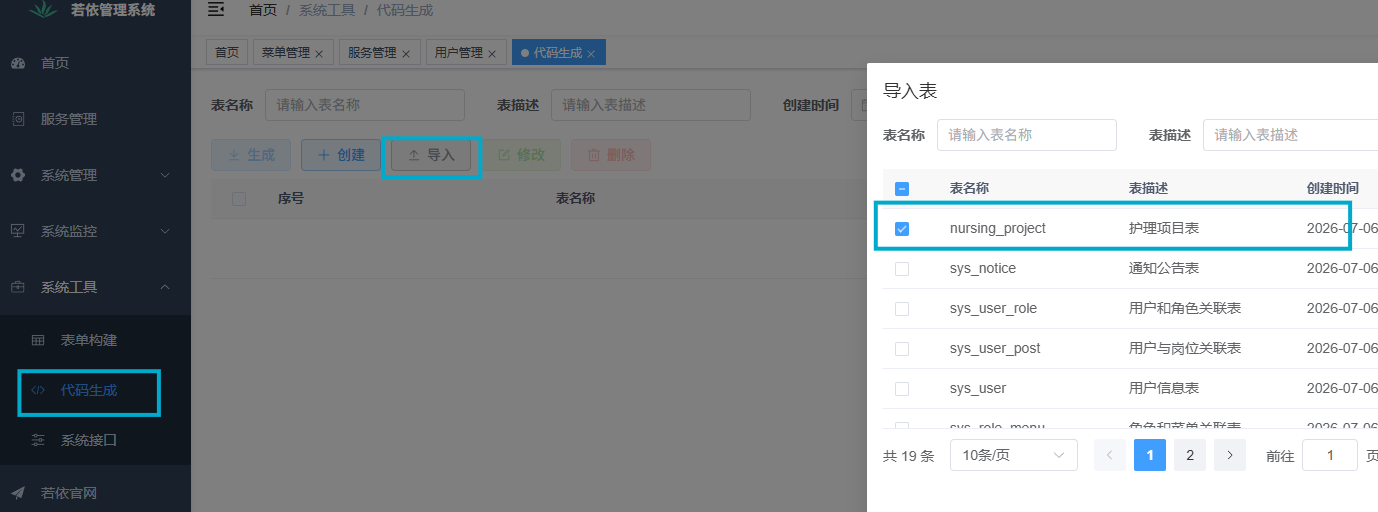Viewport: 1378px width, 512px height.
Task: Click the 护理项目表 description cell
Action: tap(1164, 228)
